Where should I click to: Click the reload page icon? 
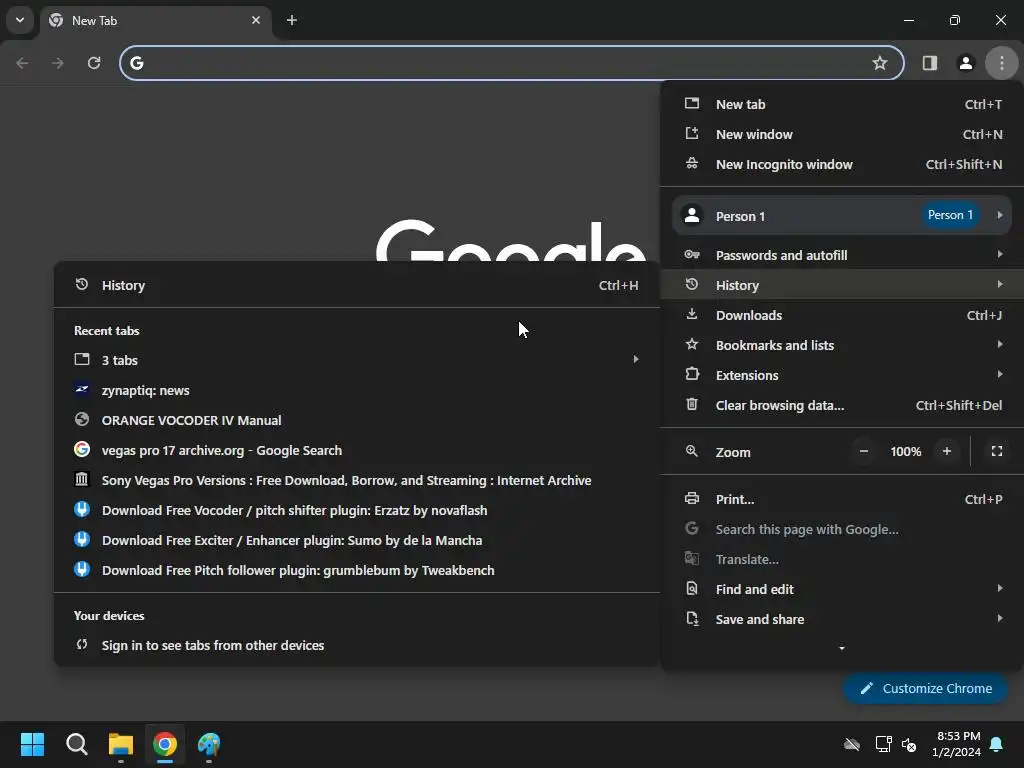(x=94, y=63)
